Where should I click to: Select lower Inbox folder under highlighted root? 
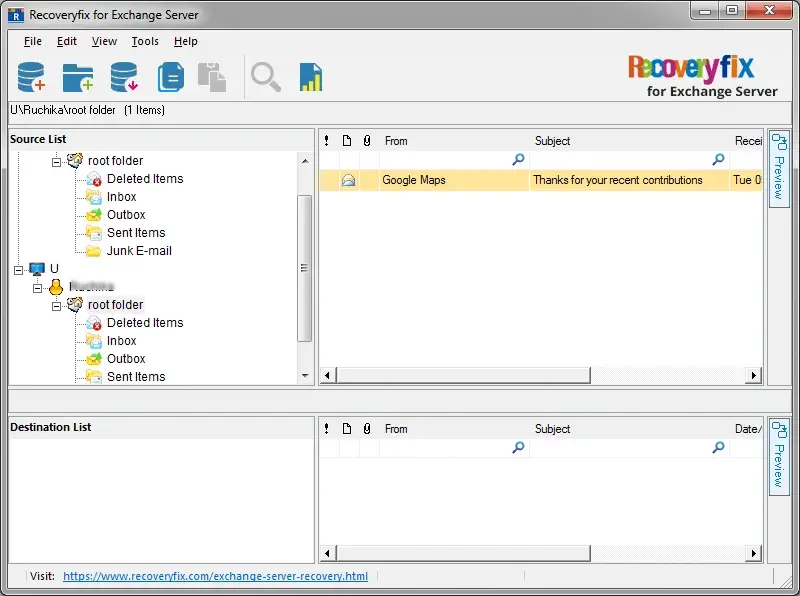click(121, 340)
